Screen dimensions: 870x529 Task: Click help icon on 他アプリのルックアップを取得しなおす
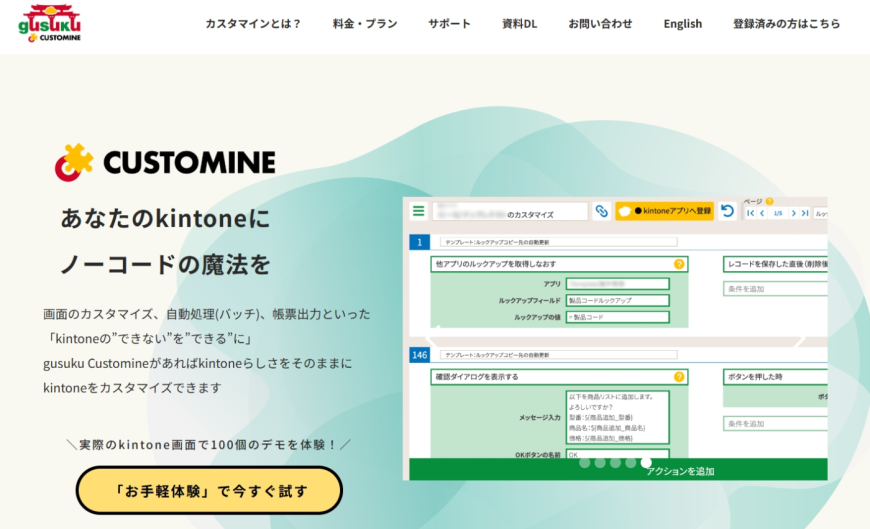pyautogui.click(x=679, y=264)
